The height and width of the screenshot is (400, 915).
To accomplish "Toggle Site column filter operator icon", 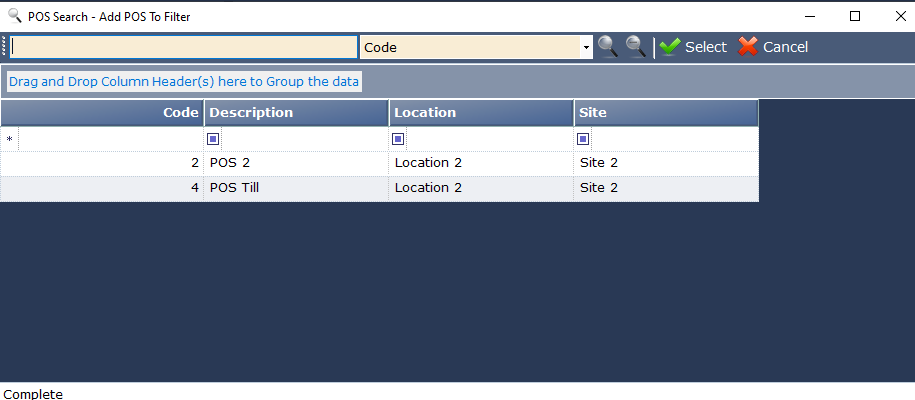I will click(583, 139).
